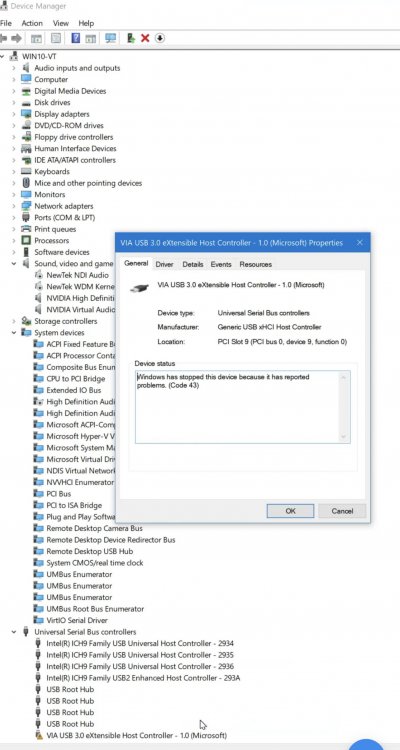Select the General tab
The image size is (400, 750).
click(136, 264)
